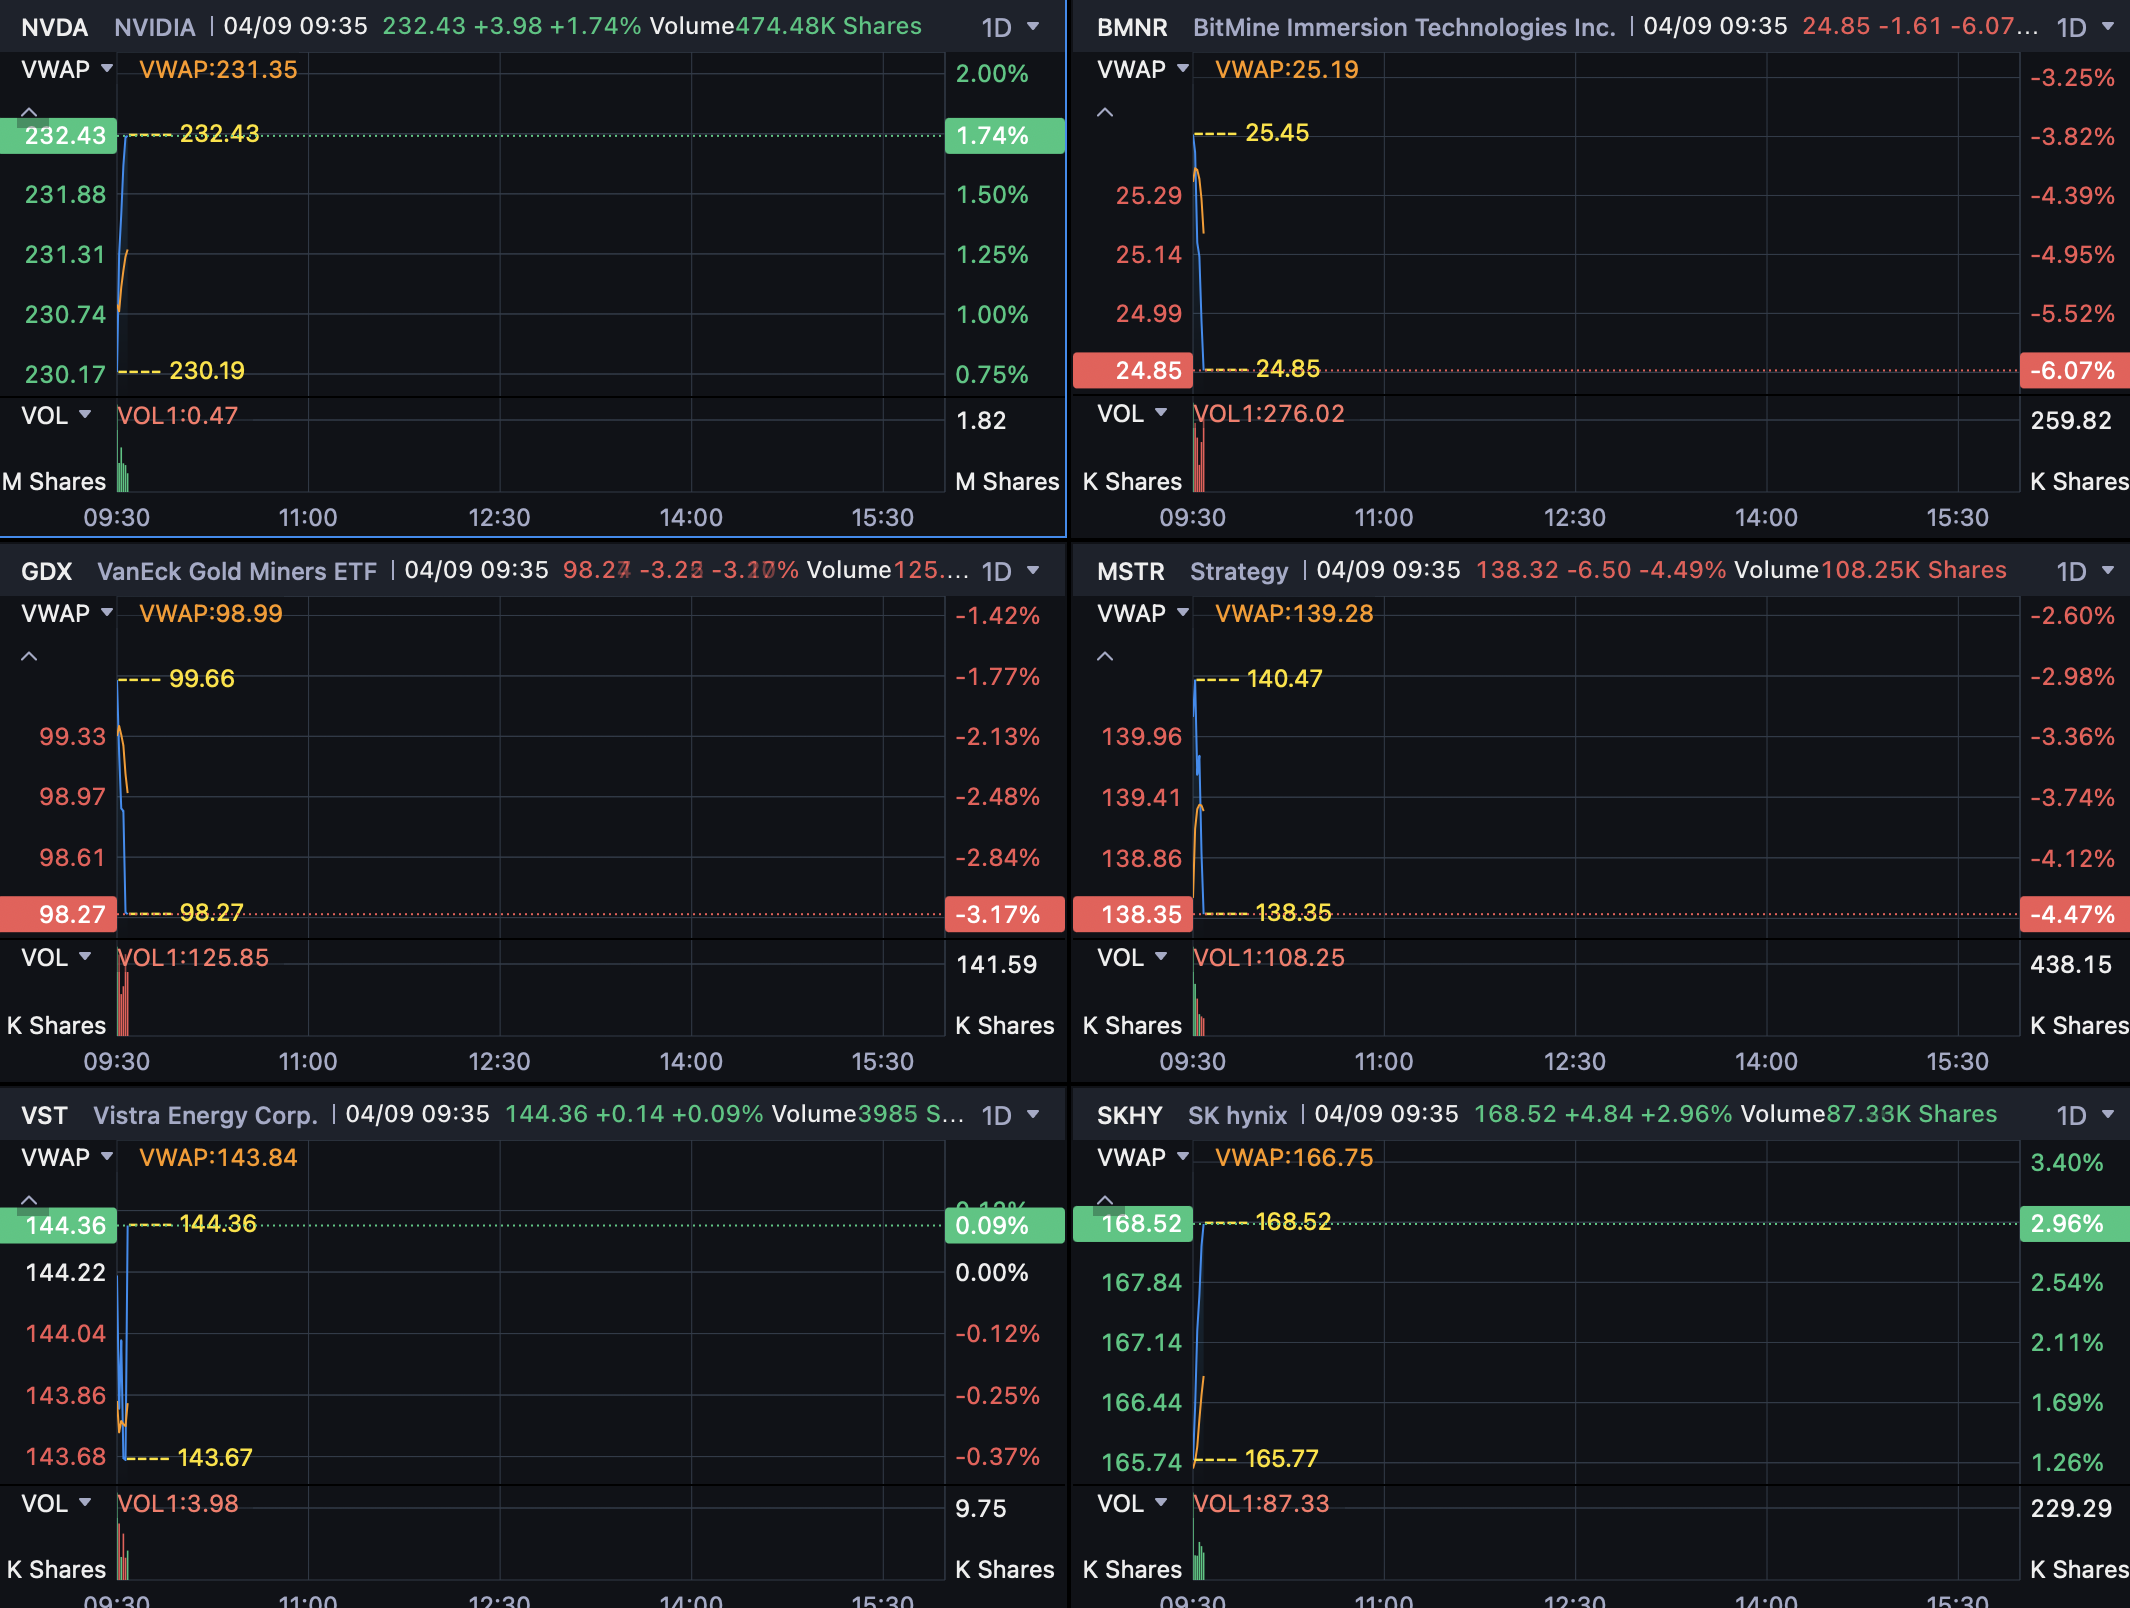Expand the VWAP indicator dropdown in BMNR panel
The height and width of the screenshot is (1608, 2130).
pyautogui.click(x=1143, y=69)
